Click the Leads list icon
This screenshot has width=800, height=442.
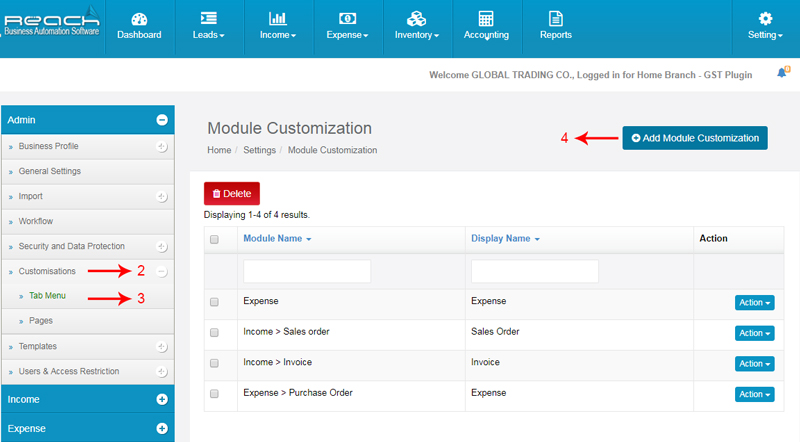point(209,18)
